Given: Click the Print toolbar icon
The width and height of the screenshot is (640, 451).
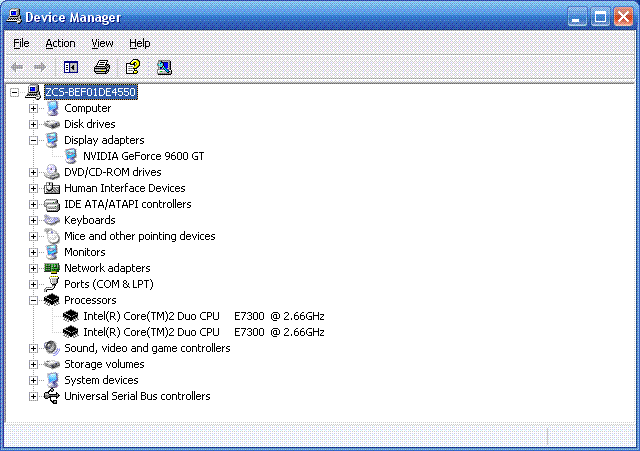Looking at the screenshot, I should (x=102, y=67).
